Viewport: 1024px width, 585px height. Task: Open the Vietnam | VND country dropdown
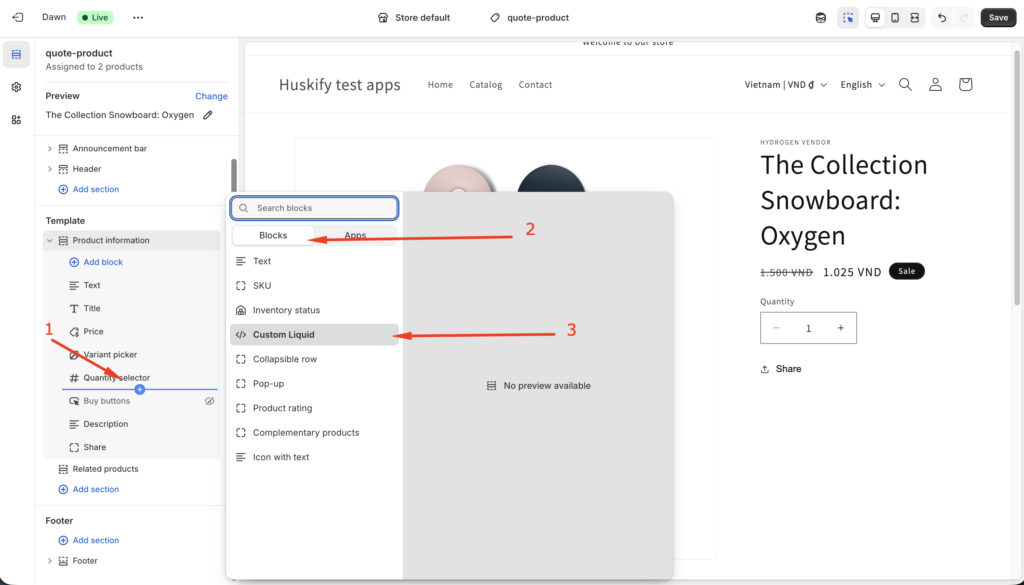tap(785, 85)
